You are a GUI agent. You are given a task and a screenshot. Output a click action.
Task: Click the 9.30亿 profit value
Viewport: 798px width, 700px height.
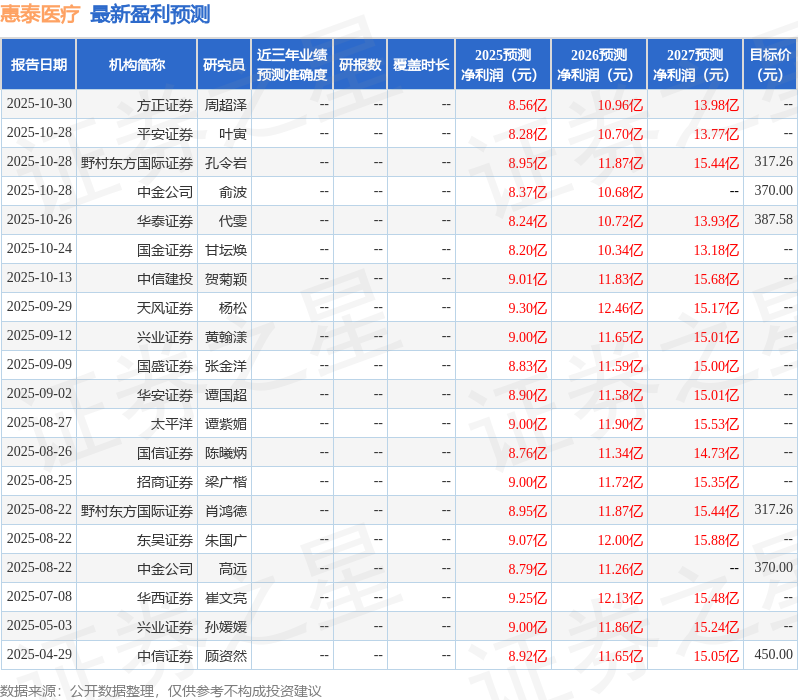coord(527,308)
